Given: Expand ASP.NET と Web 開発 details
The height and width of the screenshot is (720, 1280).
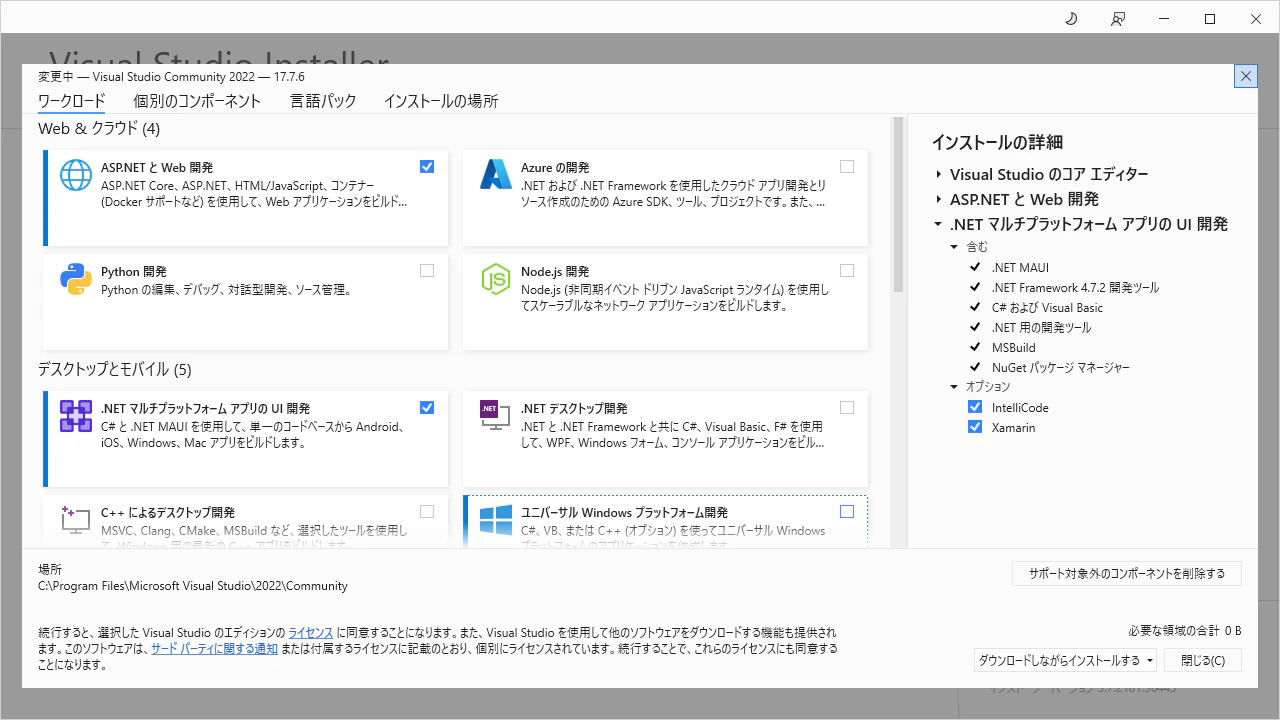Looking at the screenshot, I should coord(938,199).
